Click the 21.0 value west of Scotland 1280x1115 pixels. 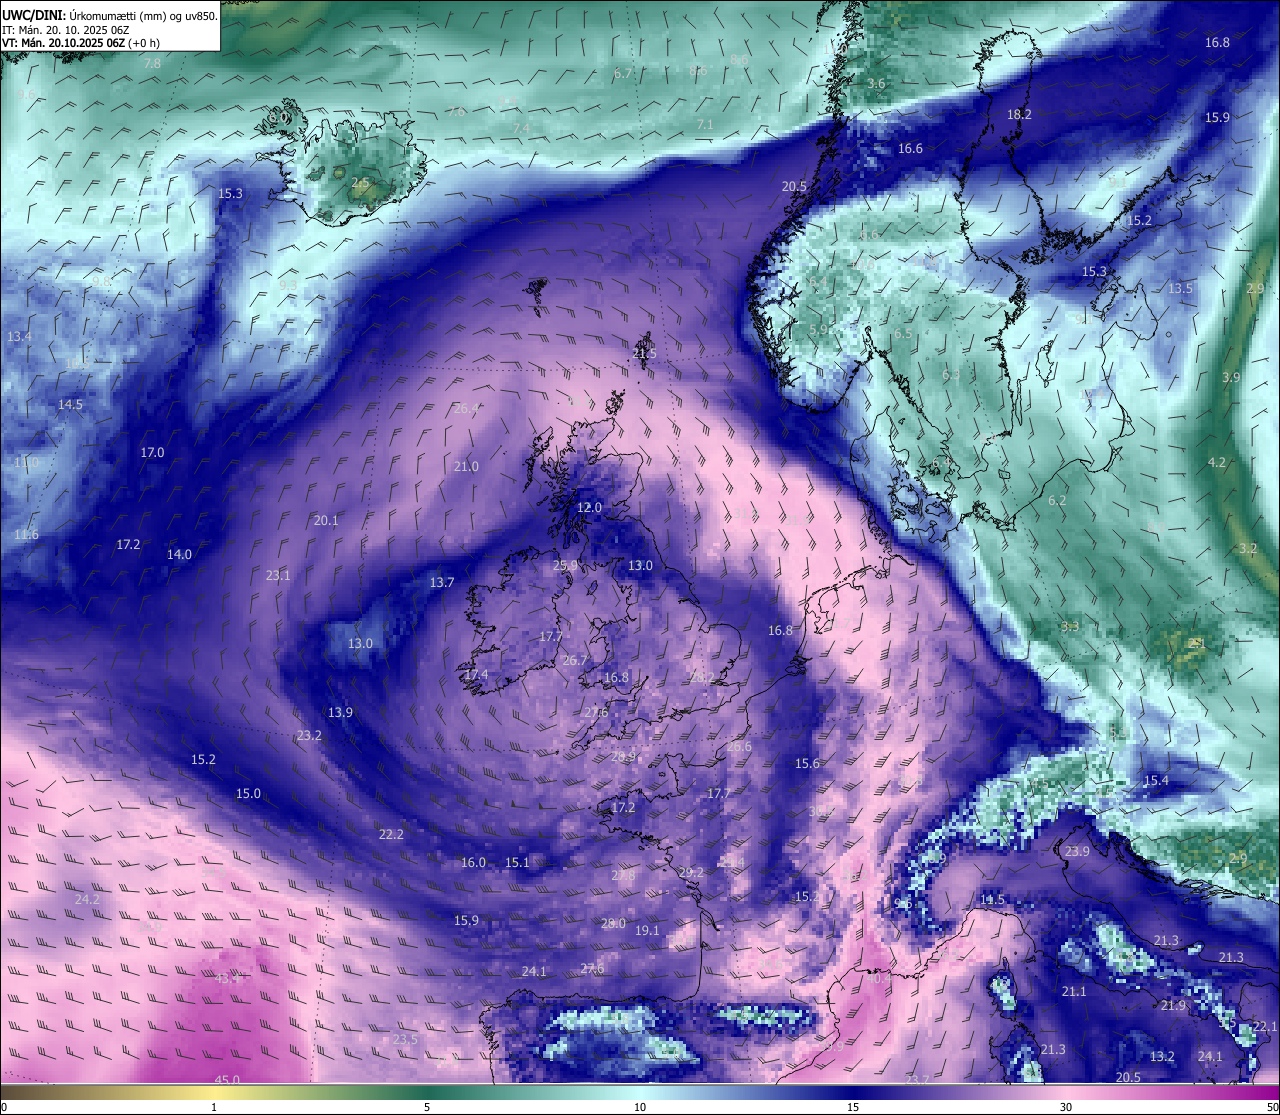click(x=466, y=466)
